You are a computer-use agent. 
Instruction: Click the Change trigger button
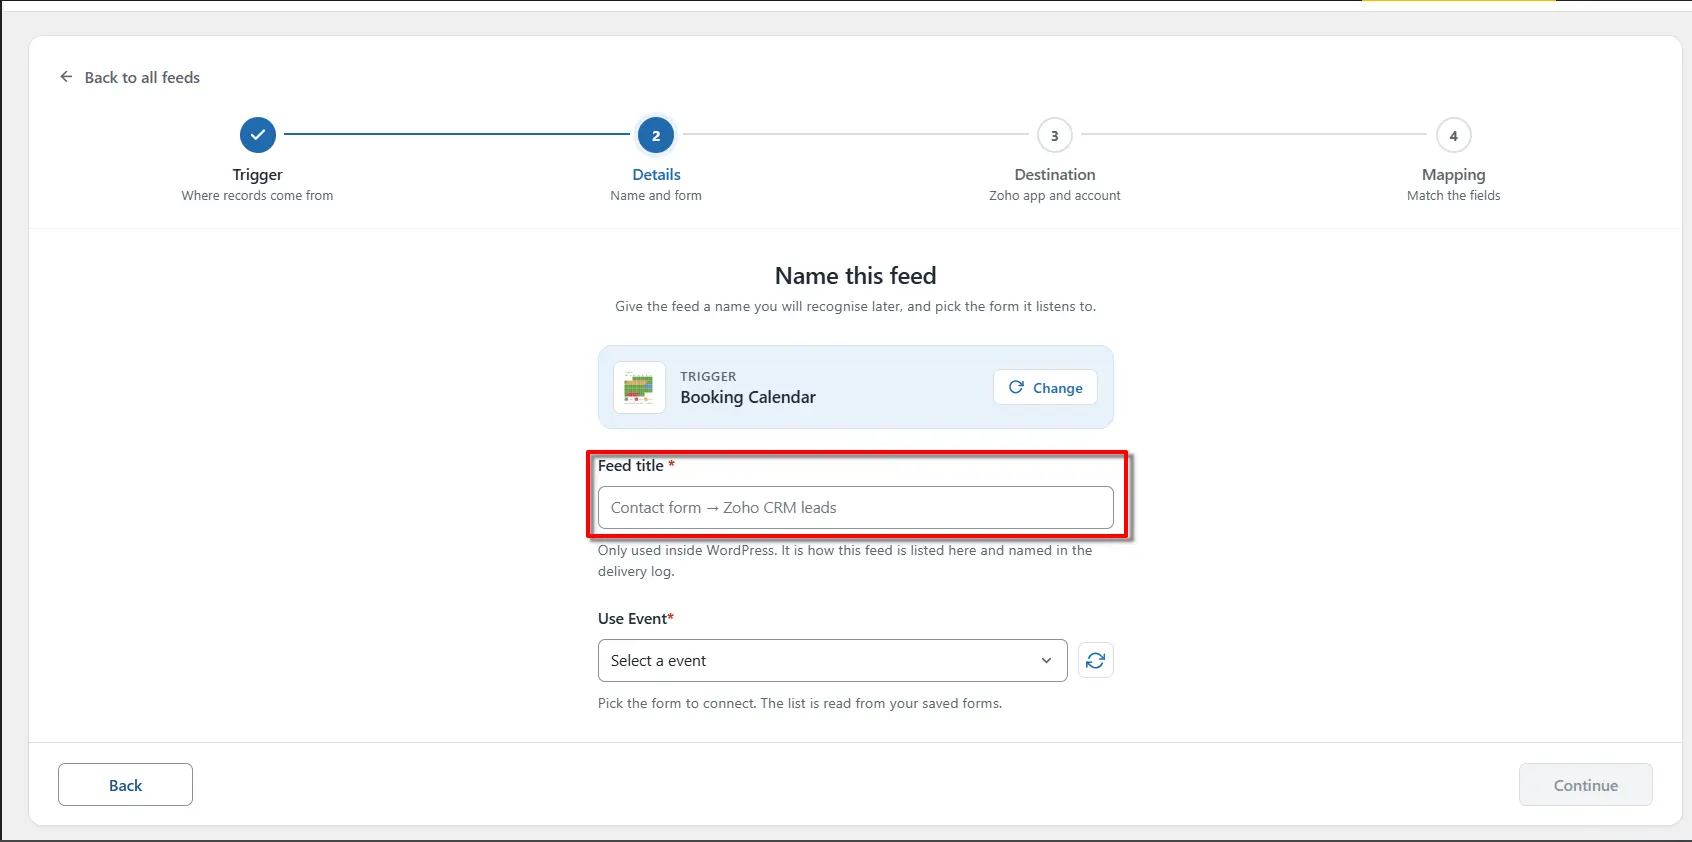coord(1045,387)
